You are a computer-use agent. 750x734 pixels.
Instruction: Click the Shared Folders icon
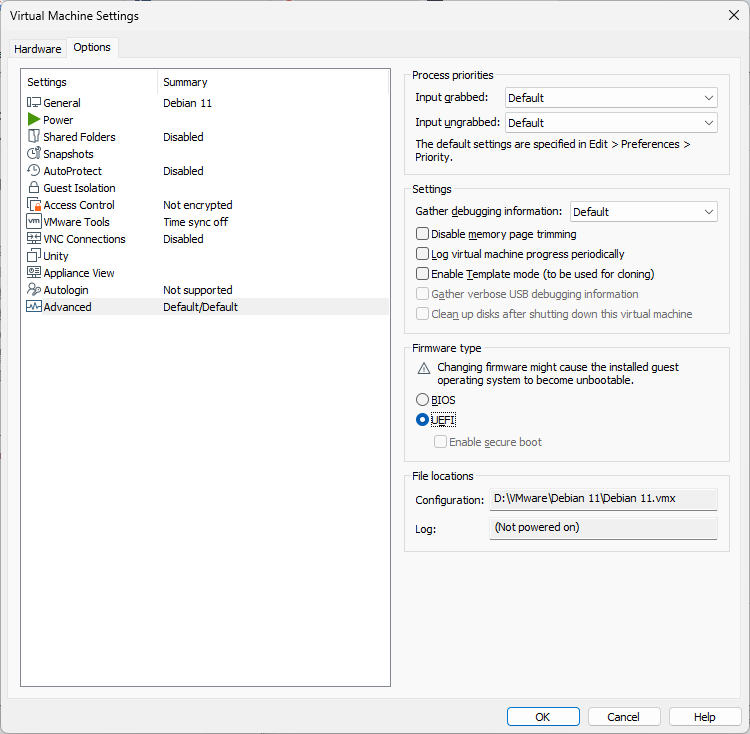(33, 136)
